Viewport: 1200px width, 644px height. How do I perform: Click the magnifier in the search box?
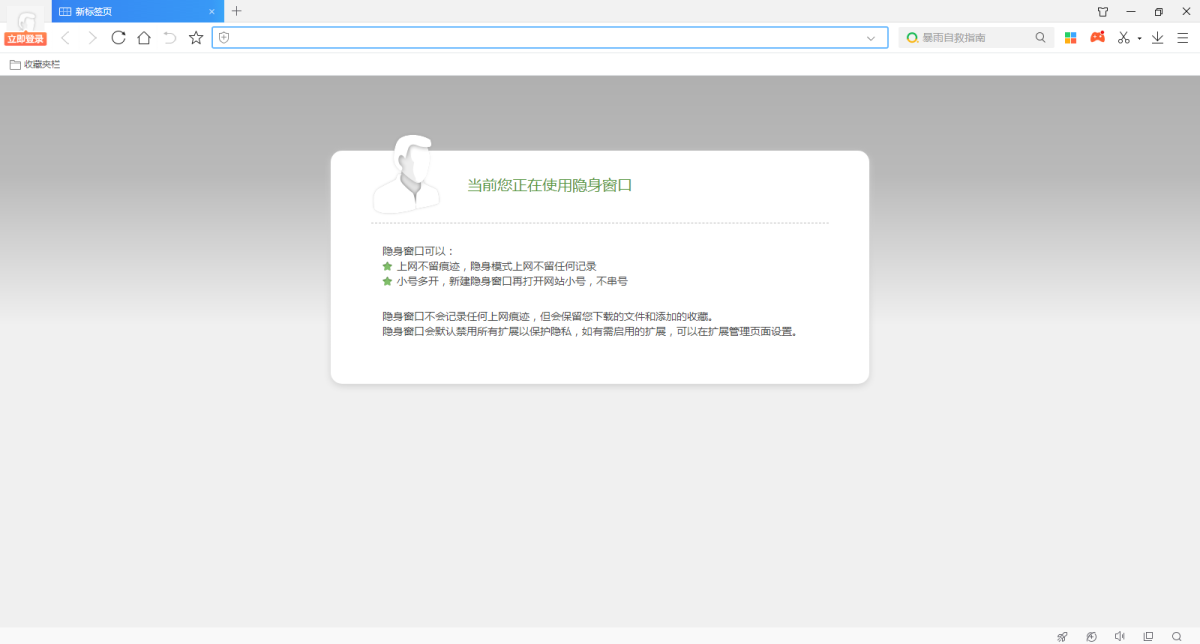click(x=1040, y=38)
